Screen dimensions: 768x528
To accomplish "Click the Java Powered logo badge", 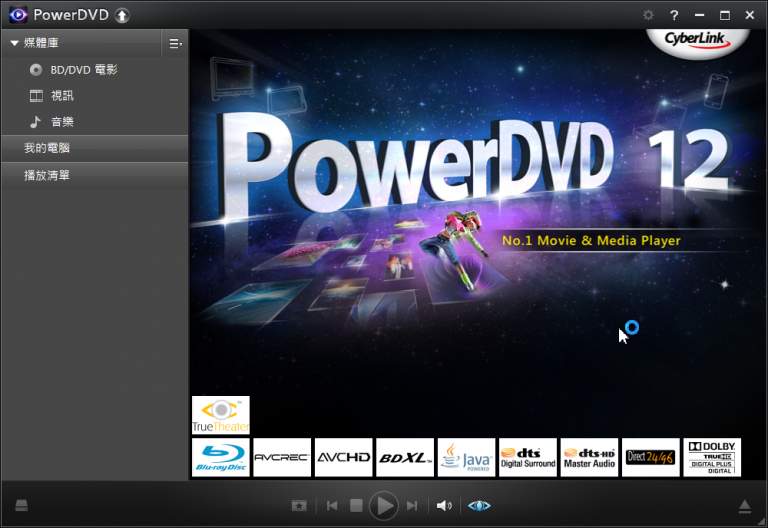I will (466, 457).
